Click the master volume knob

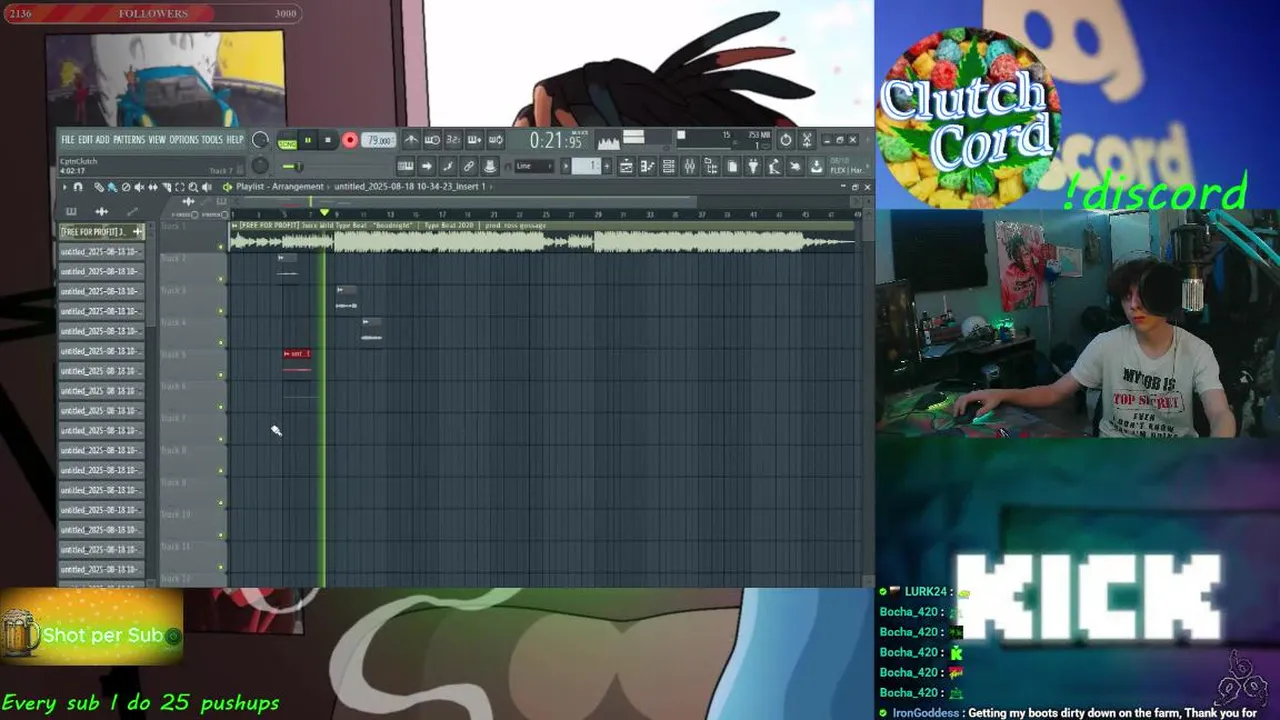(x=260, y=140)
